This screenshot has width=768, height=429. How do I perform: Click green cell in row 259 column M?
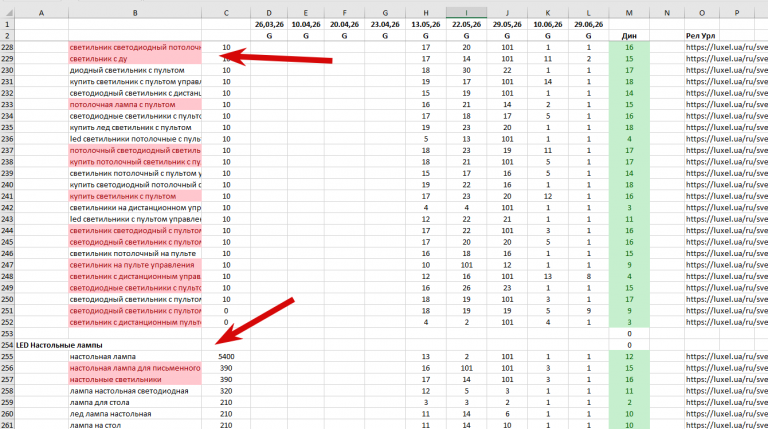click(x=629, y=403)
